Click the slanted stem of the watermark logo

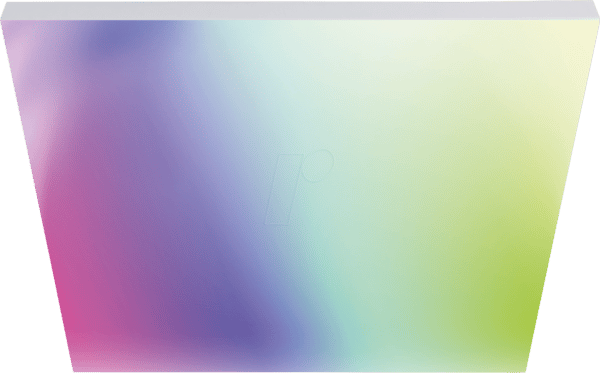pyautogui.click(x=284, y=189)
